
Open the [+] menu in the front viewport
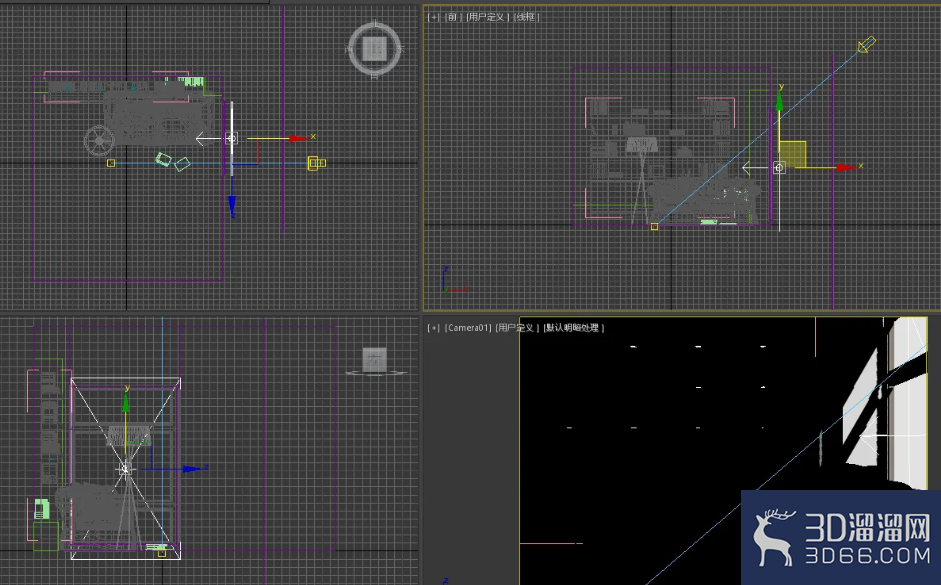[x=433, y=17]
